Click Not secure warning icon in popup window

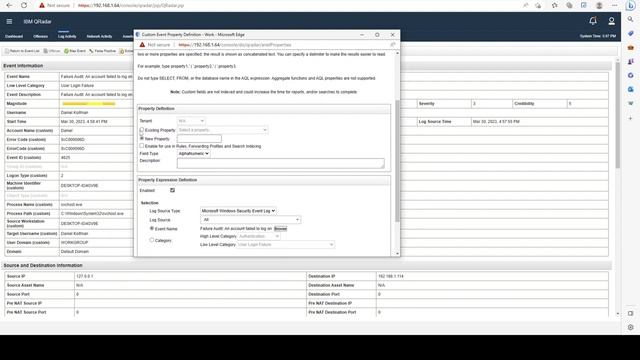coord(142,44)
